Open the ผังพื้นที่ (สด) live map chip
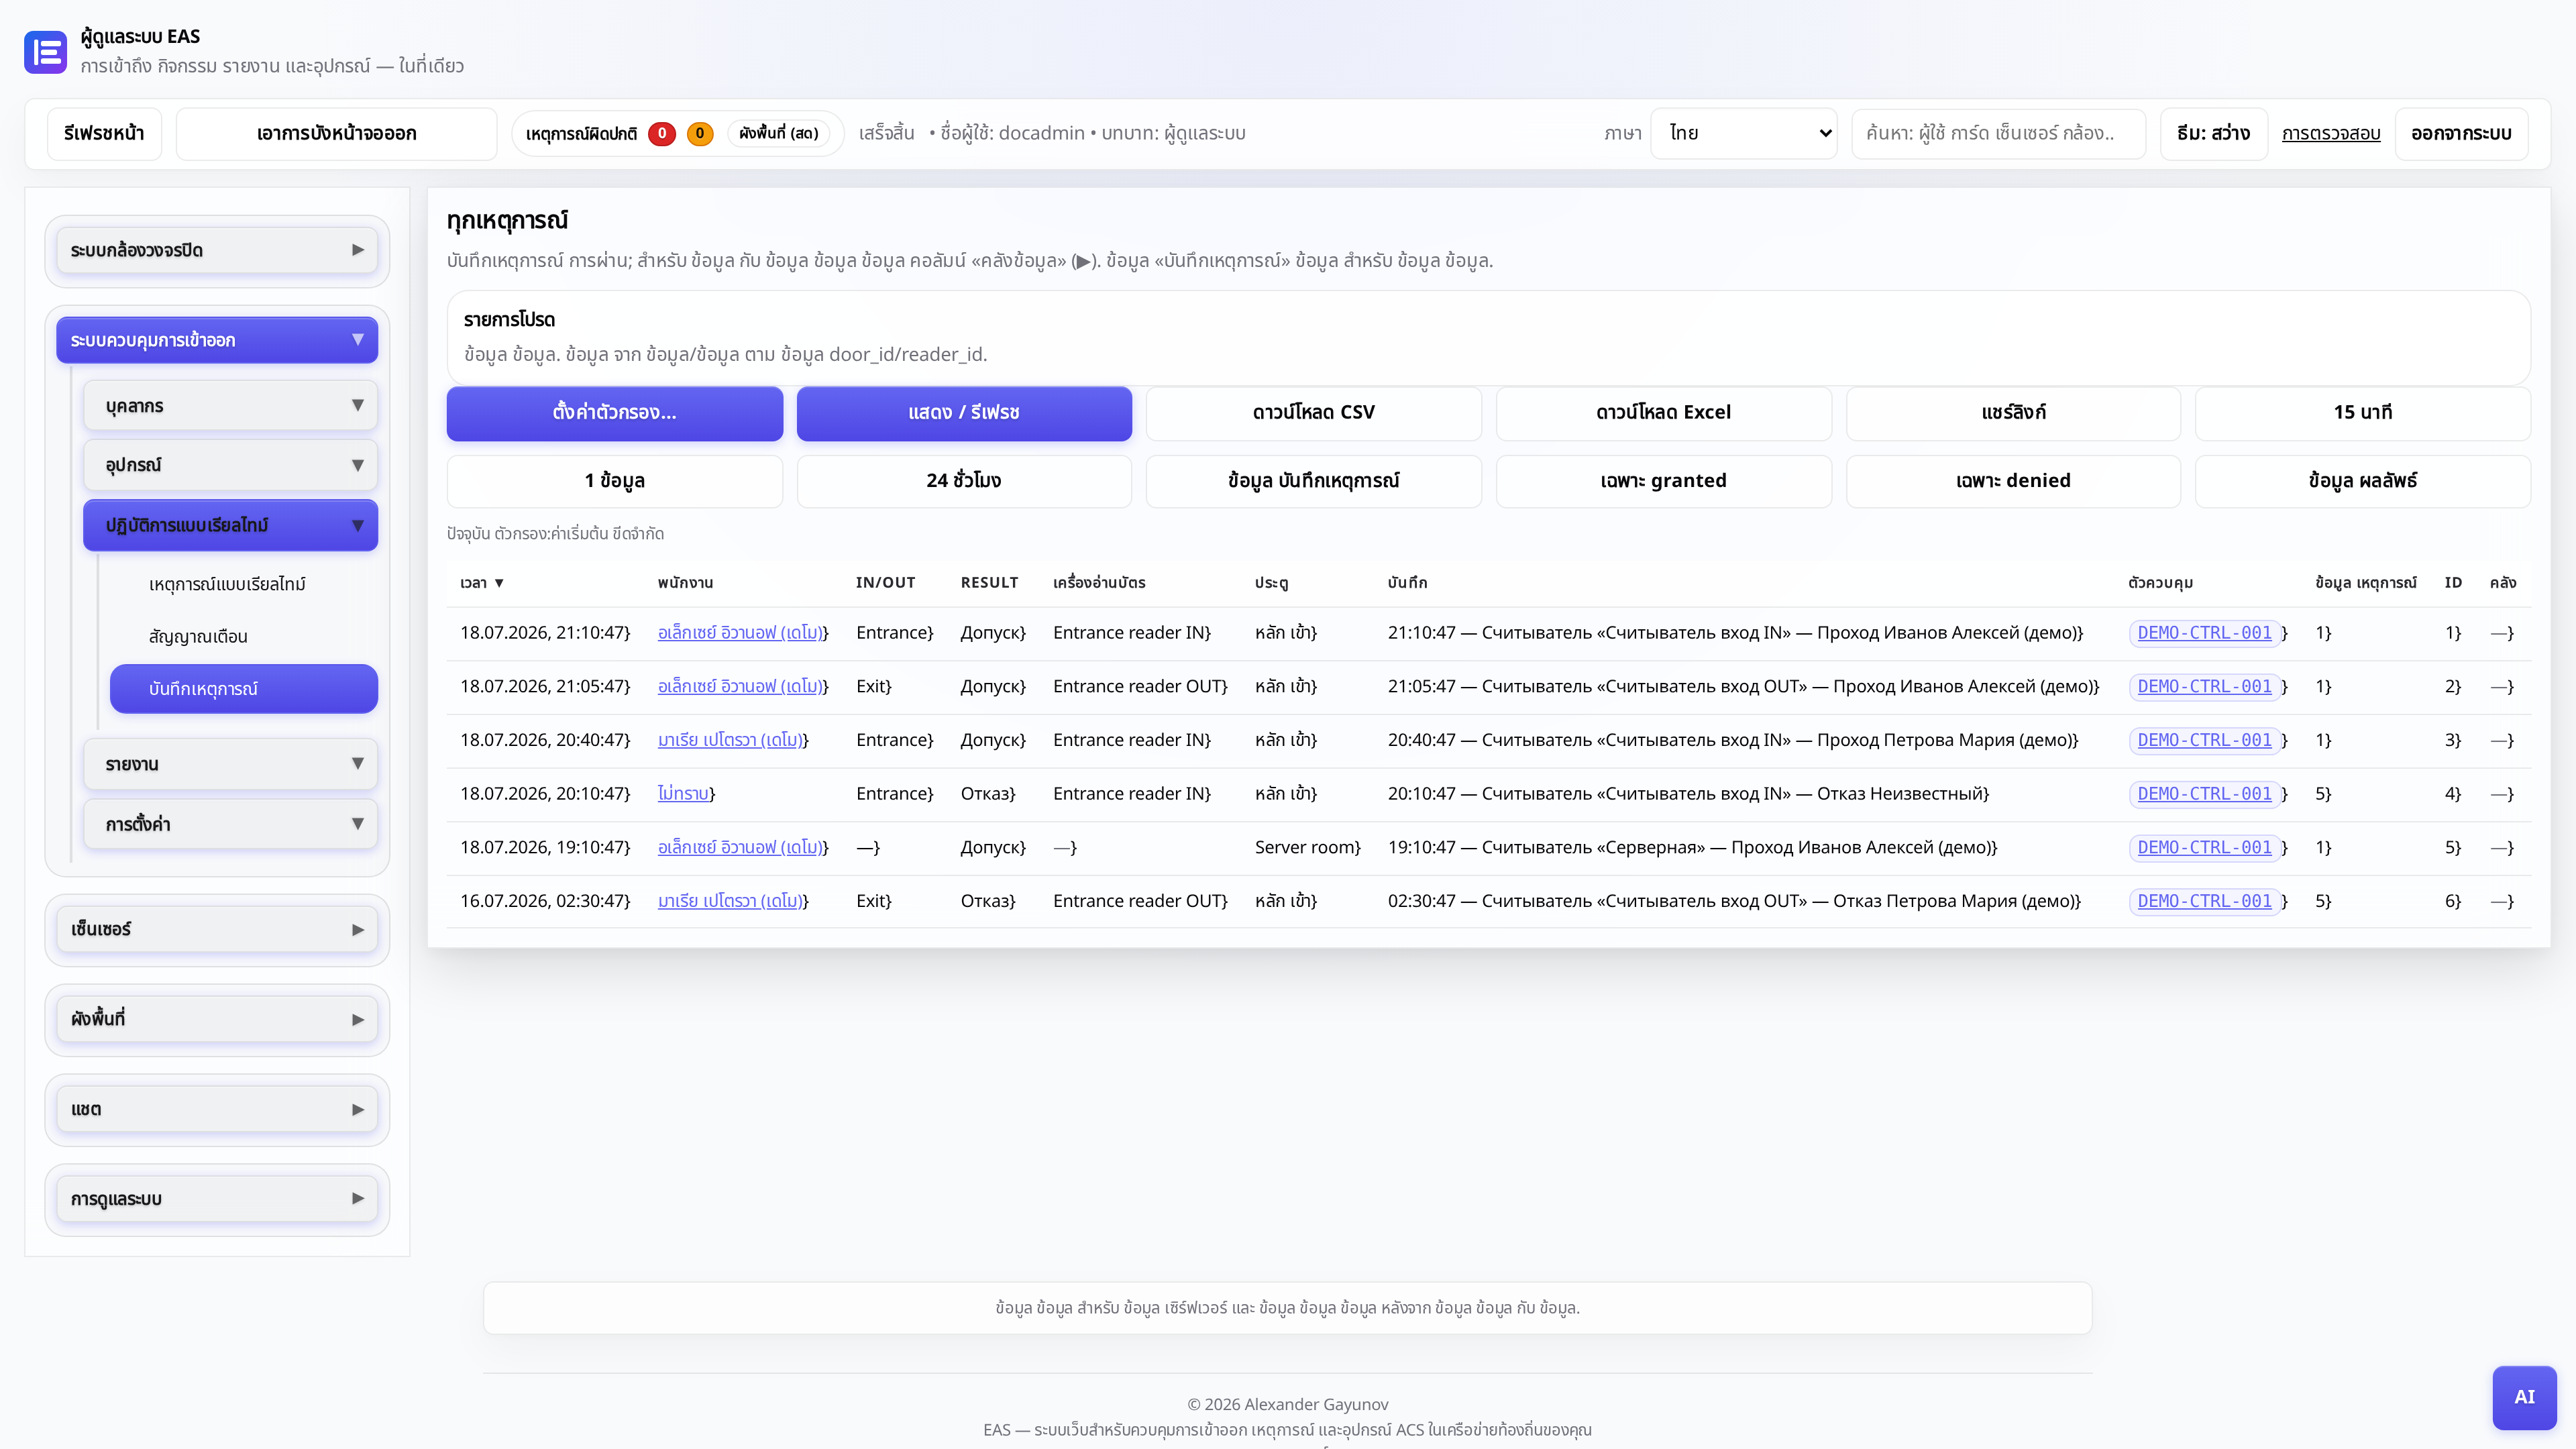Screen dimensions: 2576x1449 pos(779,133)
